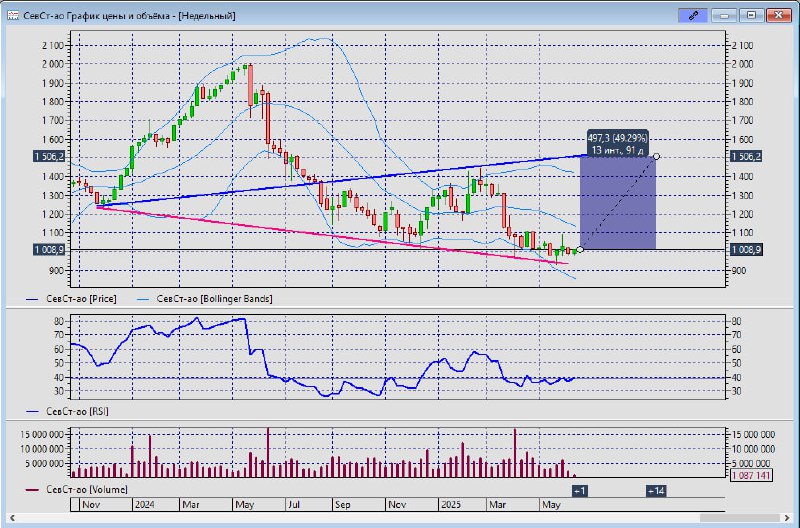Click the pin icon in the title bar
This screenshot has width=800, height=528.
point(693,15)
